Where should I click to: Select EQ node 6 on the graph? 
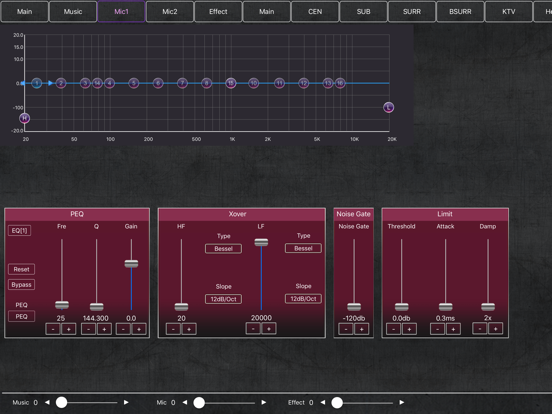(x=158, y=83)
